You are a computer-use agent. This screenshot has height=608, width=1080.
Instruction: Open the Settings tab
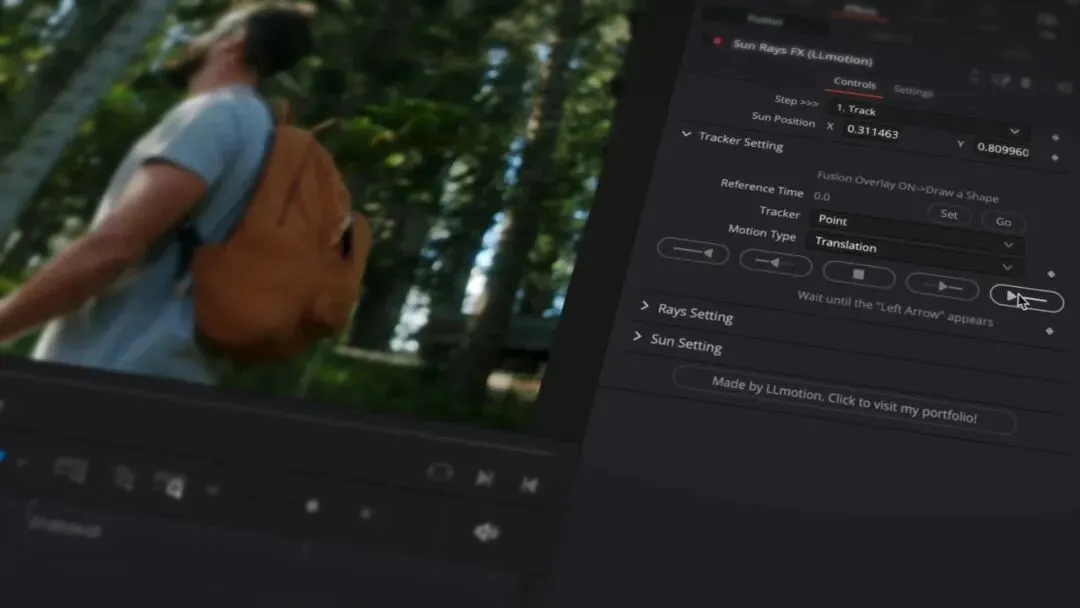point(913,90)
